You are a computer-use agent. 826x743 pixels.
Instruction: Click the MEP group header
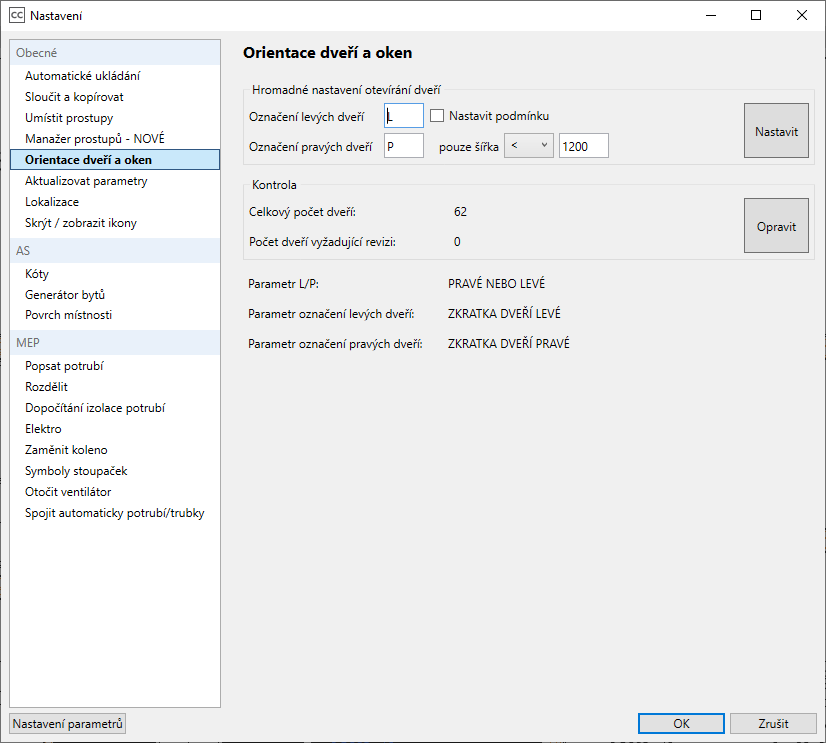click(x=115, y=343)
